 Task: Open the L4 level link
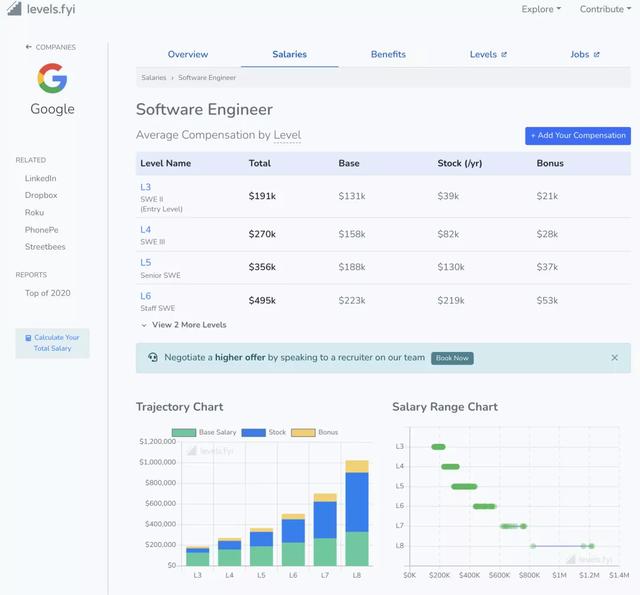pyautogui.click(x=145, y=230)
